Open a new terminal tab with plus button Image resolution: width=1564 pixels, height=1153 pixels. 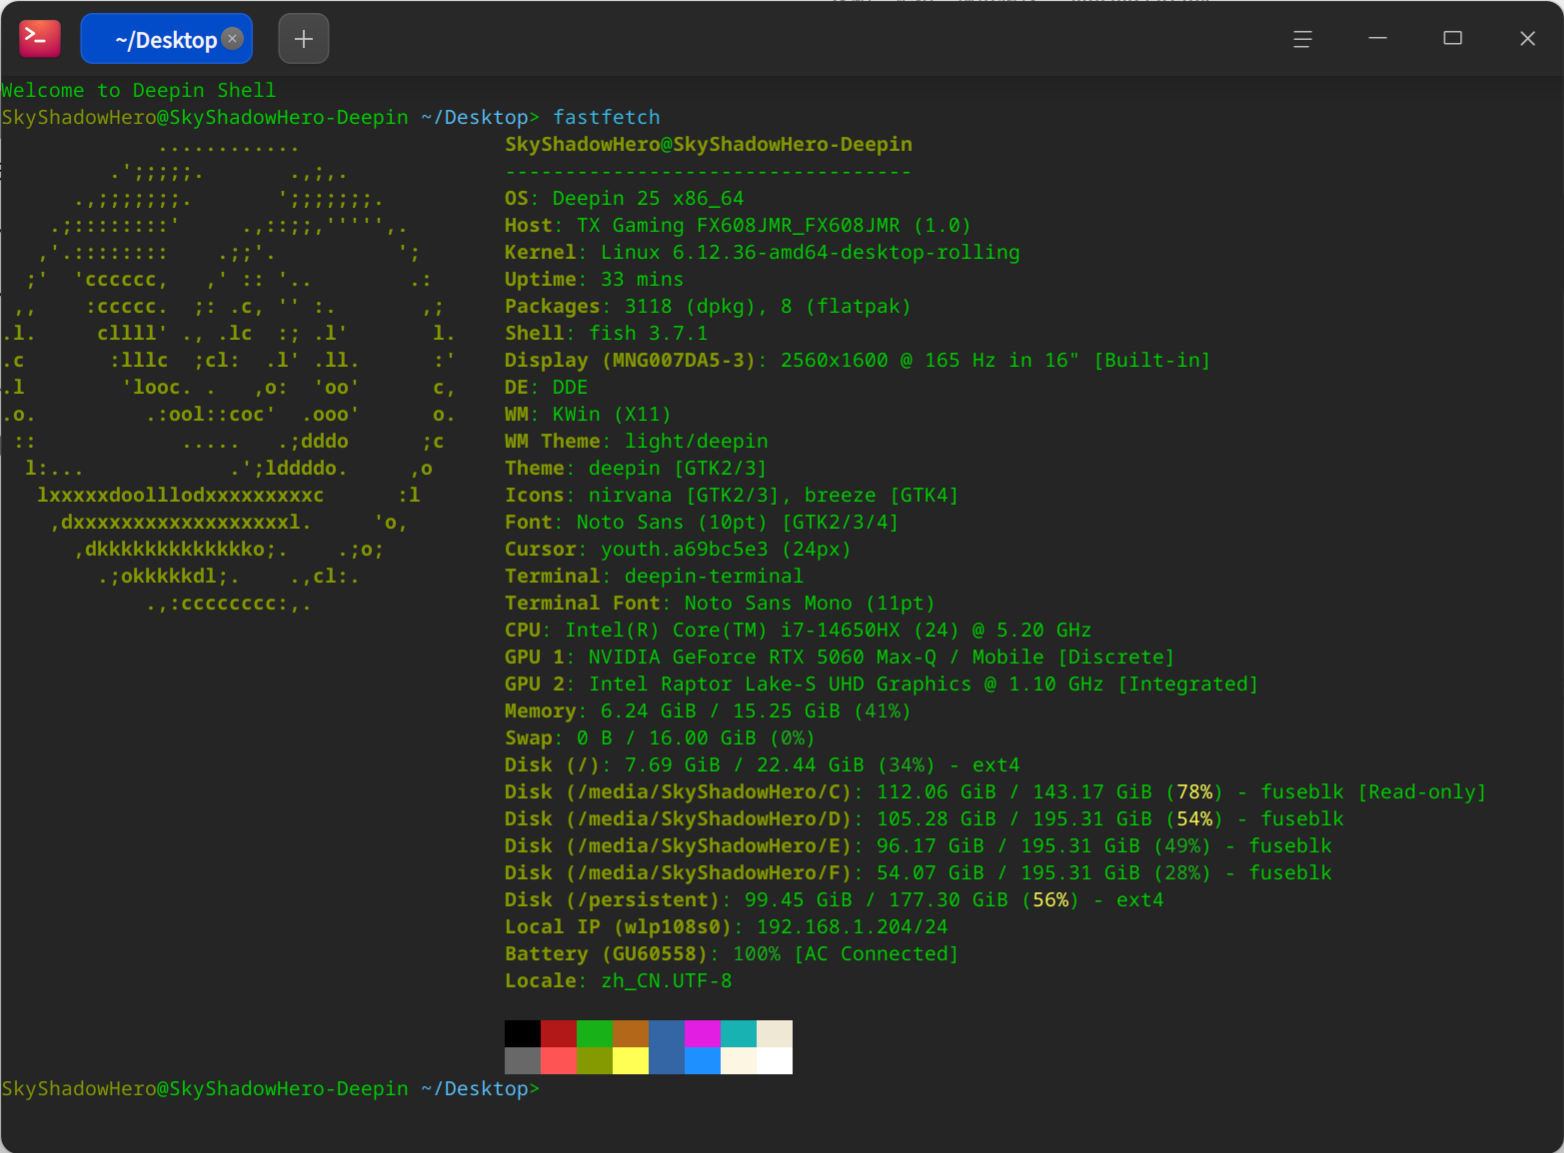coord(304,39)
